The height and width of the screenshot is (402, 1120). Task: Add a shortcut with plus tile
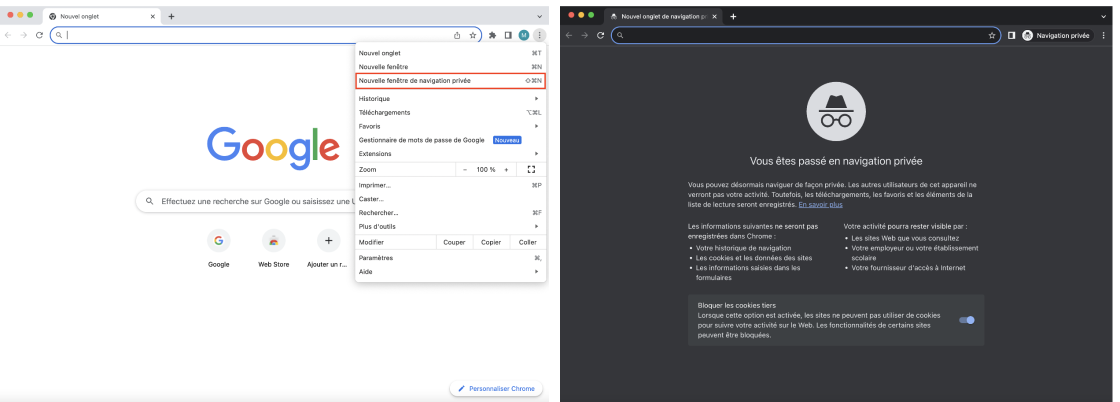coord(329,248)
